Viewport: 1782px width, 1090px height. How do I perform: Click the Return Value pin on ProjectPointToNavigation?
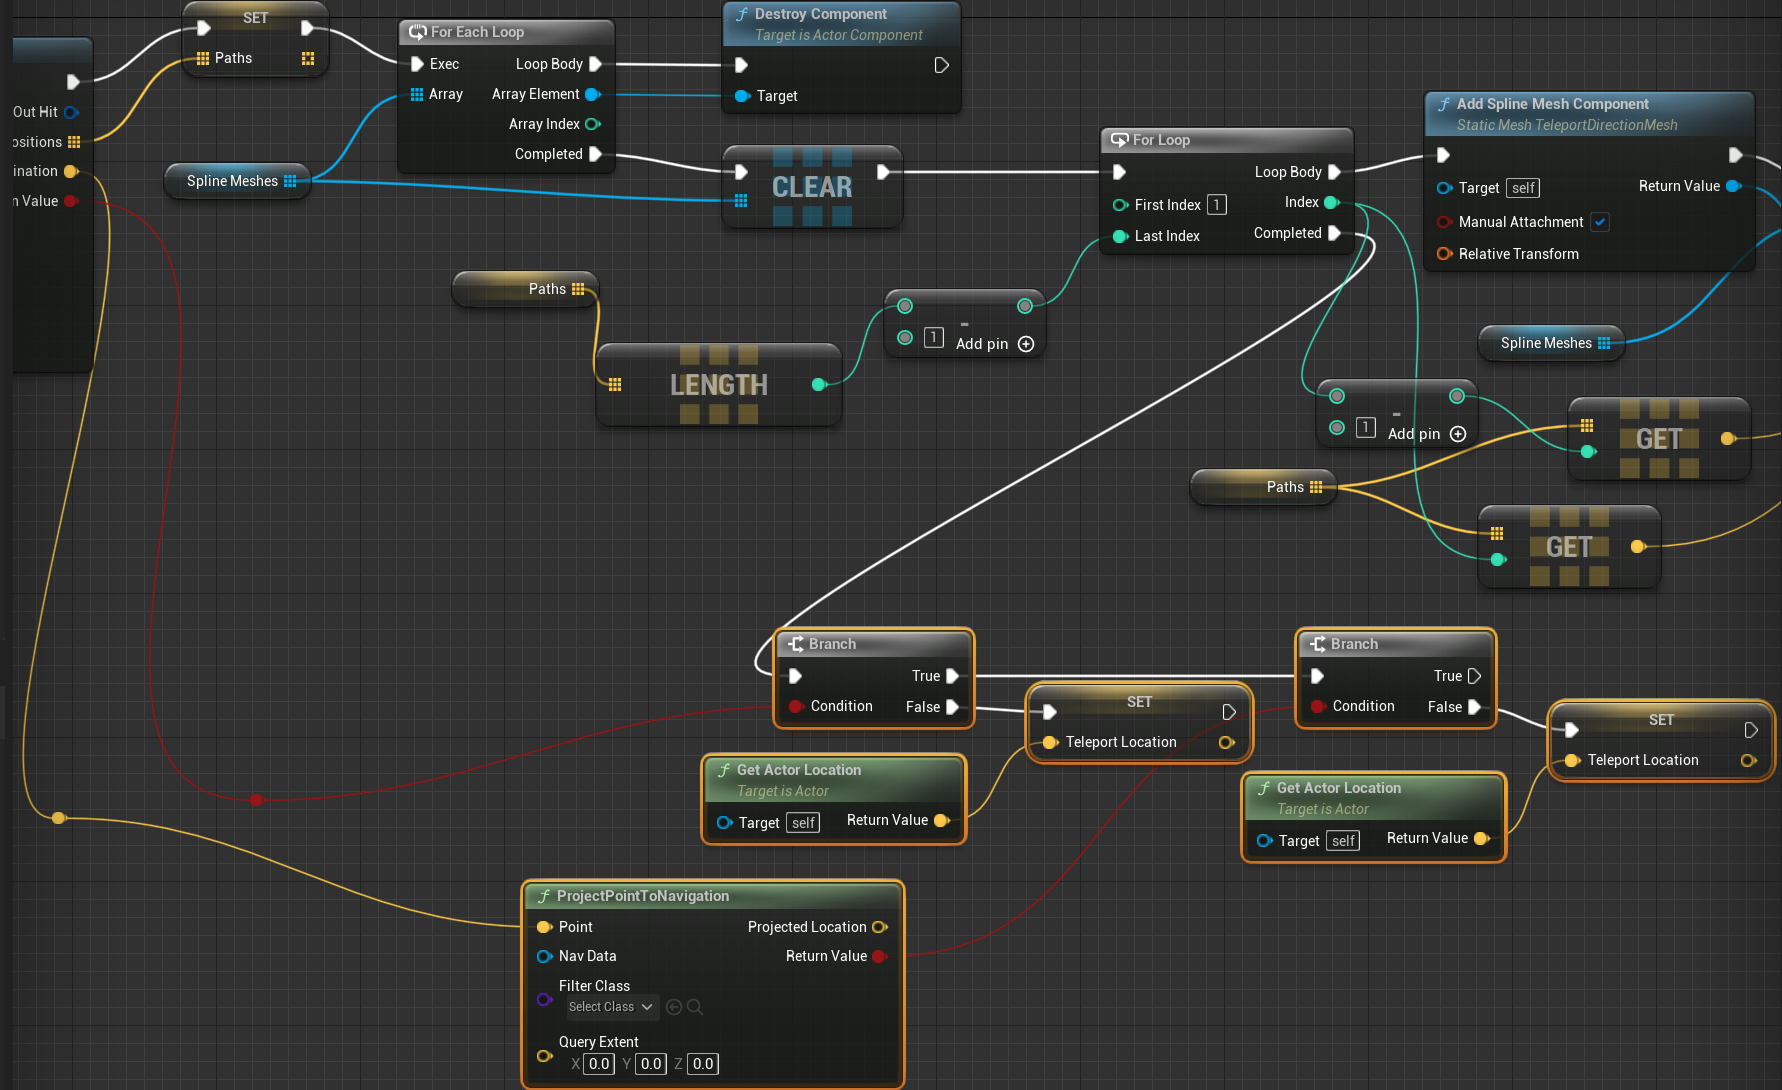coord(879,956)
